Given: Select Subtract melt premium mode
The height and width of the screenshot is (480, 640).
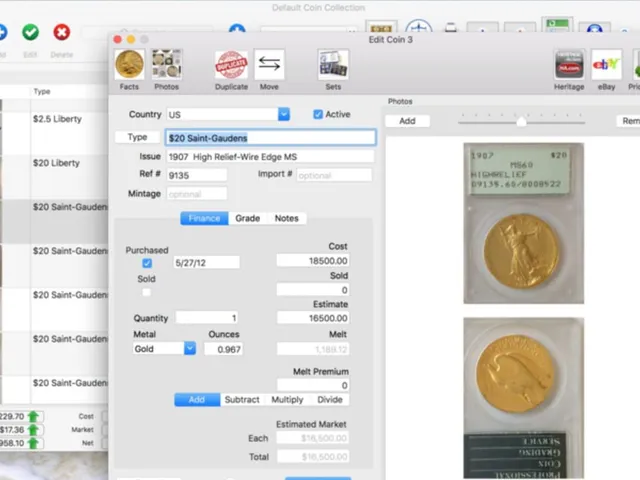Looking at the screenshot, I should pos(242,400).
